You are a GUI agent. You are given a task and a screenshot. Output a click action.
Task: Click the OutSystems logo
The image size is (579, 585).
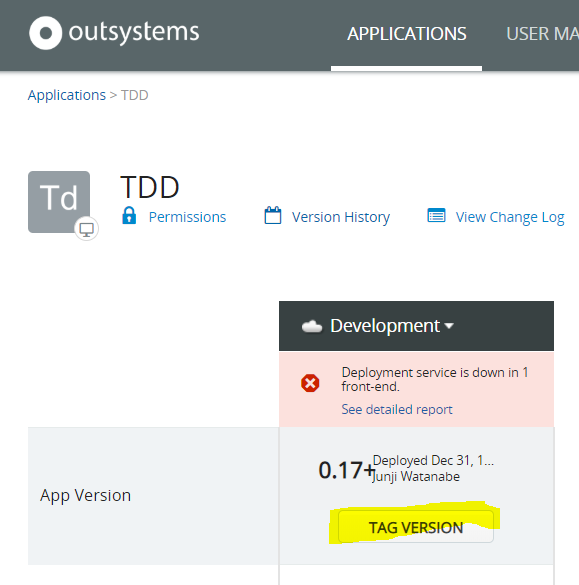pos(114,33)
